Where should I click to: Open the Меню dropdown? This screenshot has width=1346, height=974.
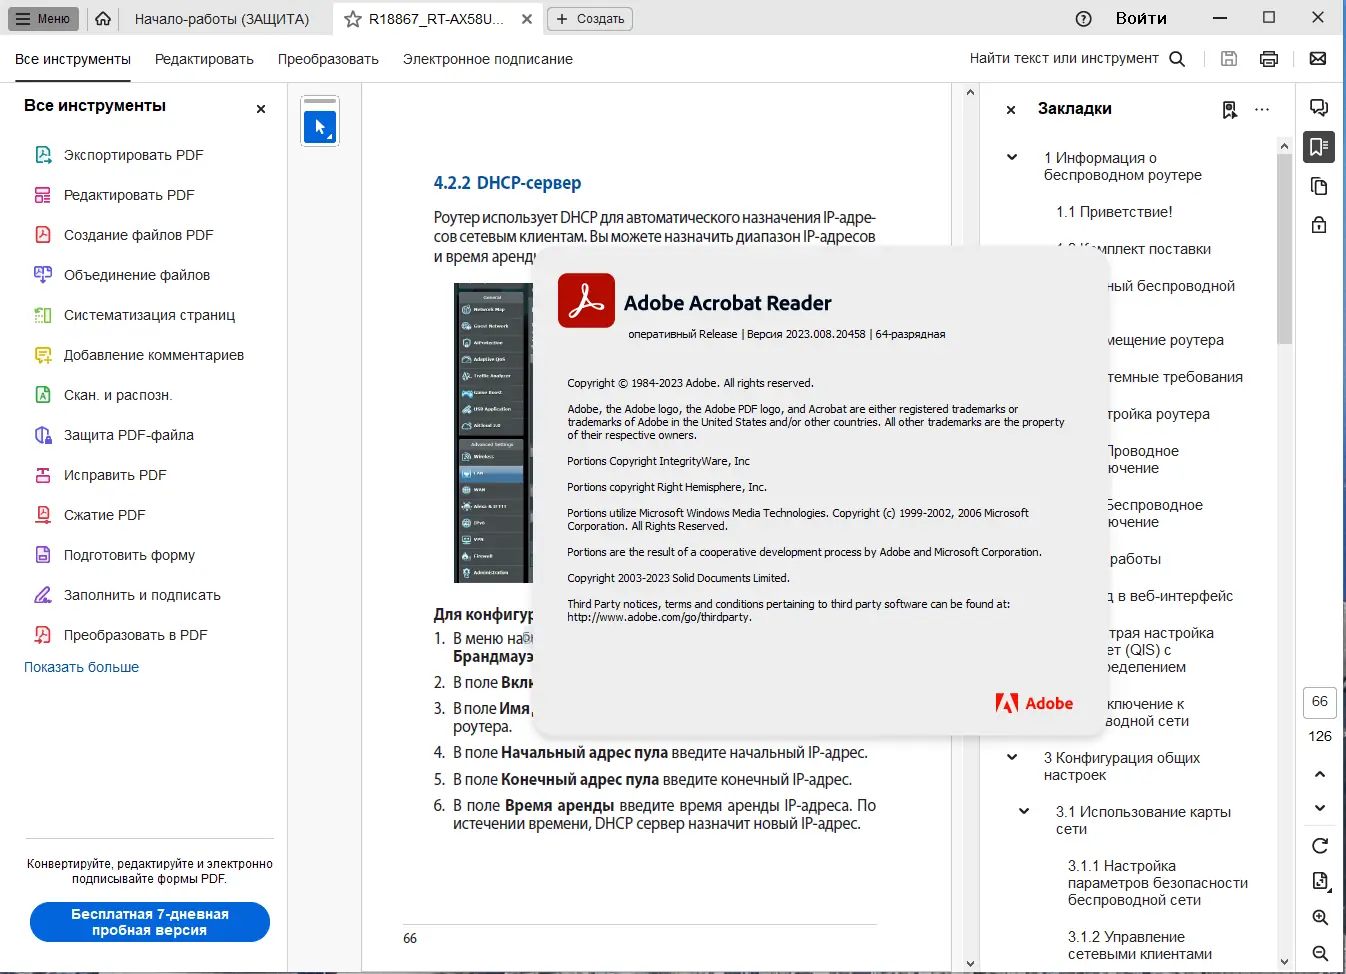[42, 18]
